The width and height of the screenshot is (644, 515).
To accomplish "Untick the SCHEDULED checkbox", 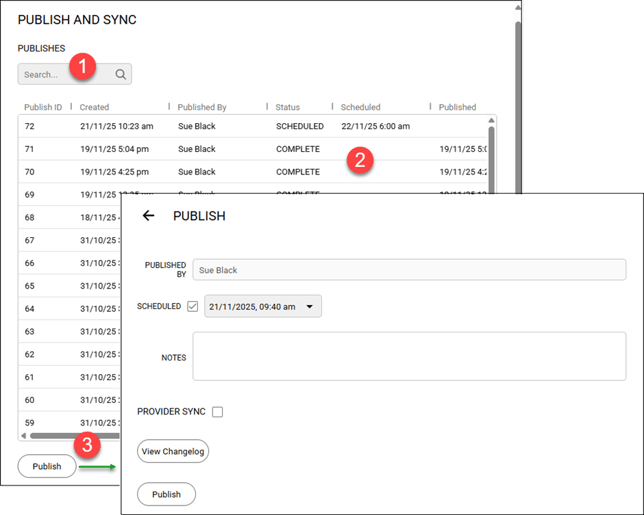I will [x=193, y=306].
